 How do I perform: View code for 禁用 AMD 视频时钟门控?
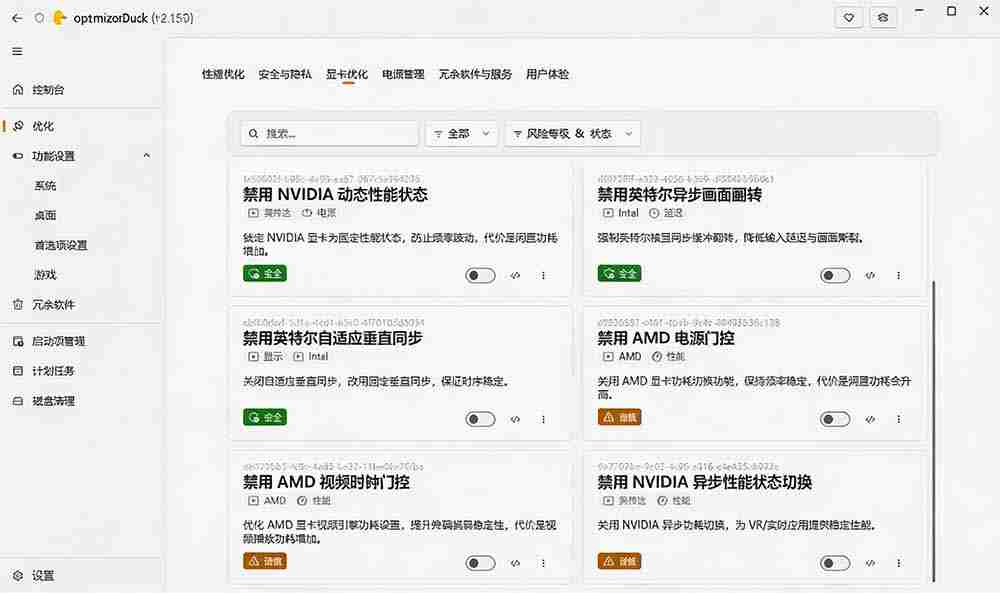[x=515, y=563]
